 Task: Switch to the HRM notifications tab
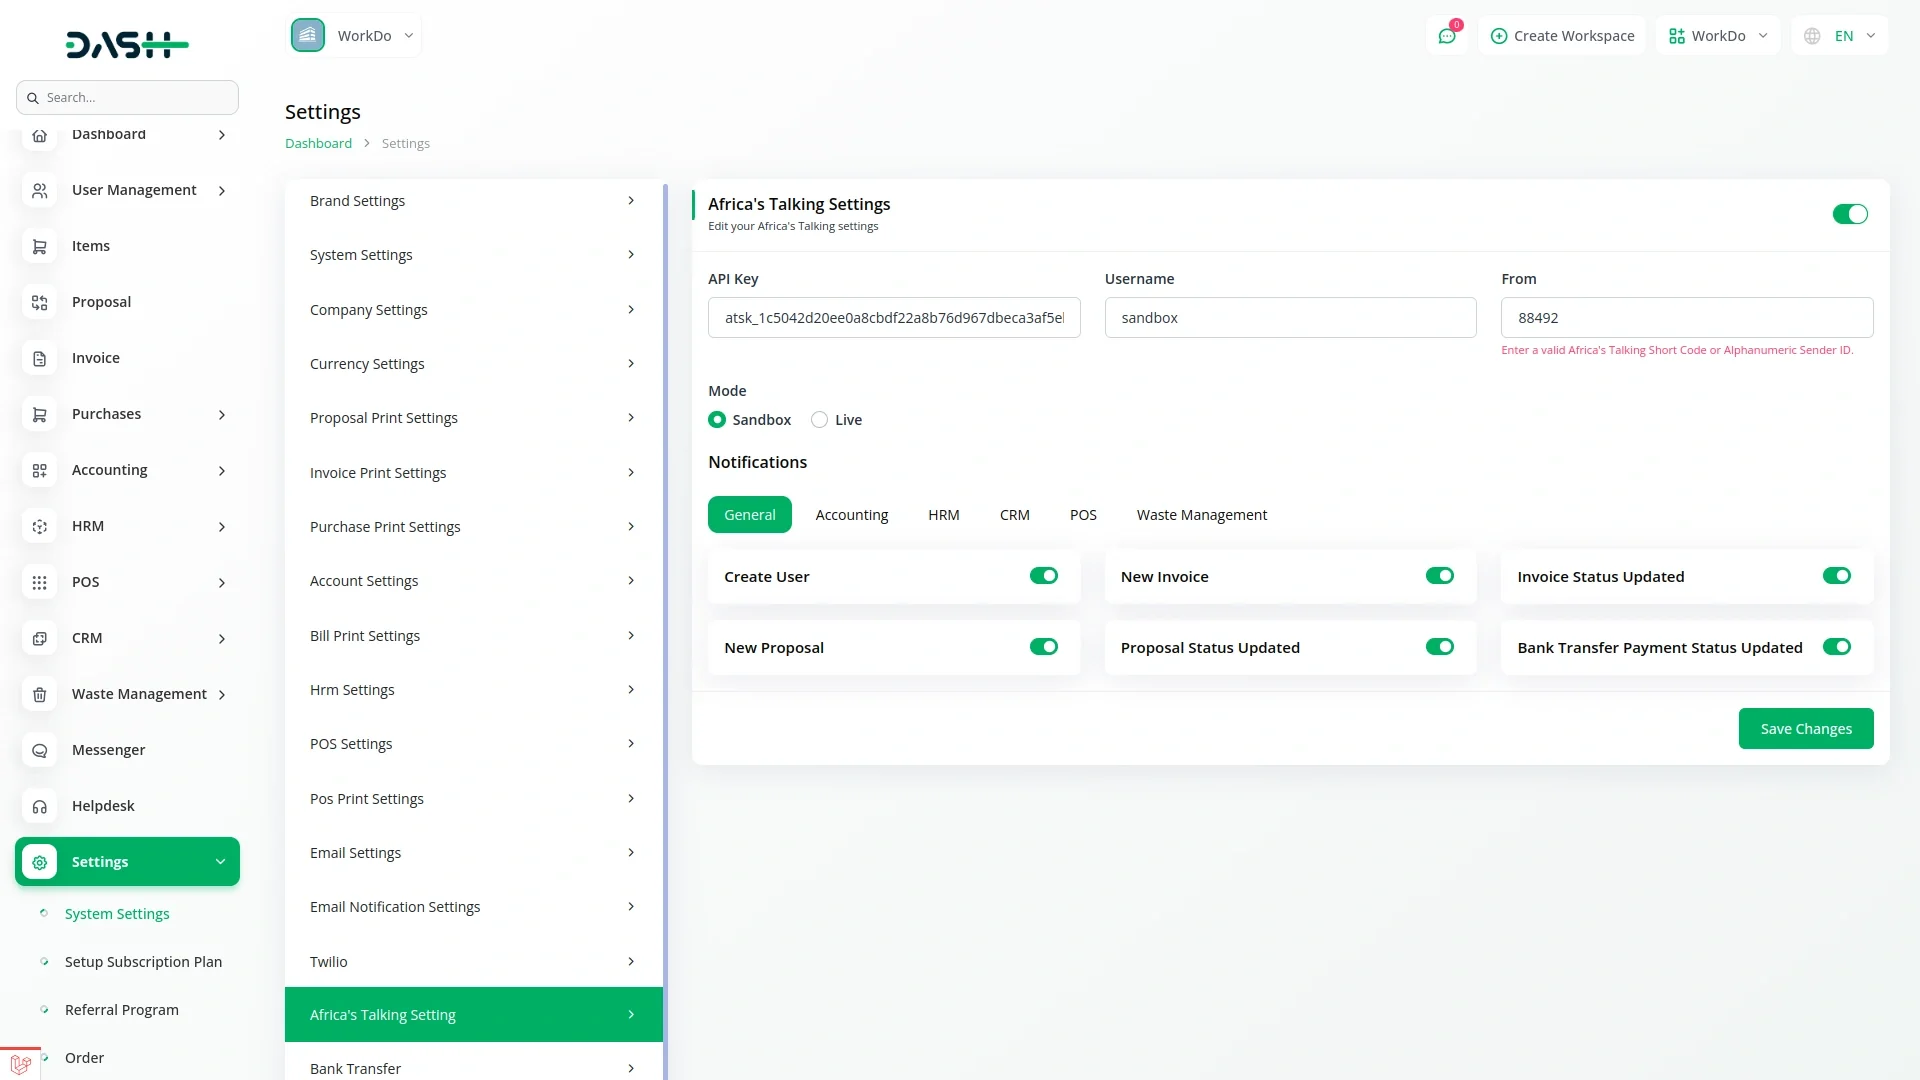click(943, 515)
